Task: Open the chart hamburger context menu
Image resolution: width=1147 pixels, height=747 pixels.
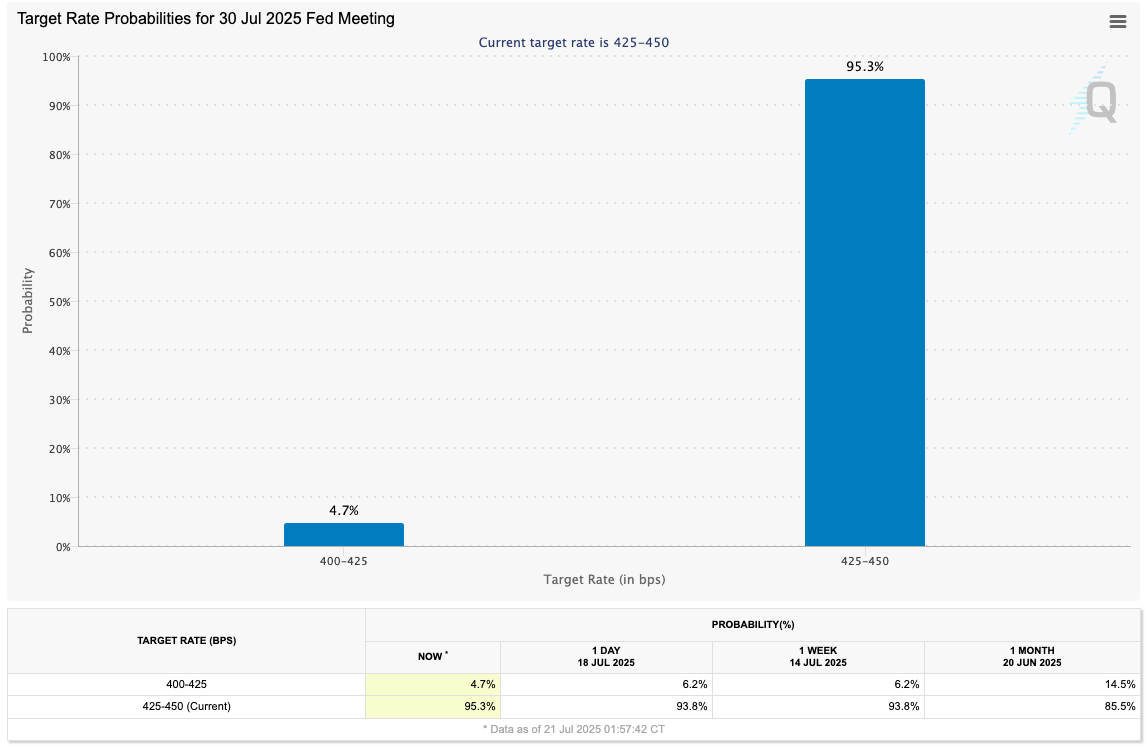Action: (1118, 22)
